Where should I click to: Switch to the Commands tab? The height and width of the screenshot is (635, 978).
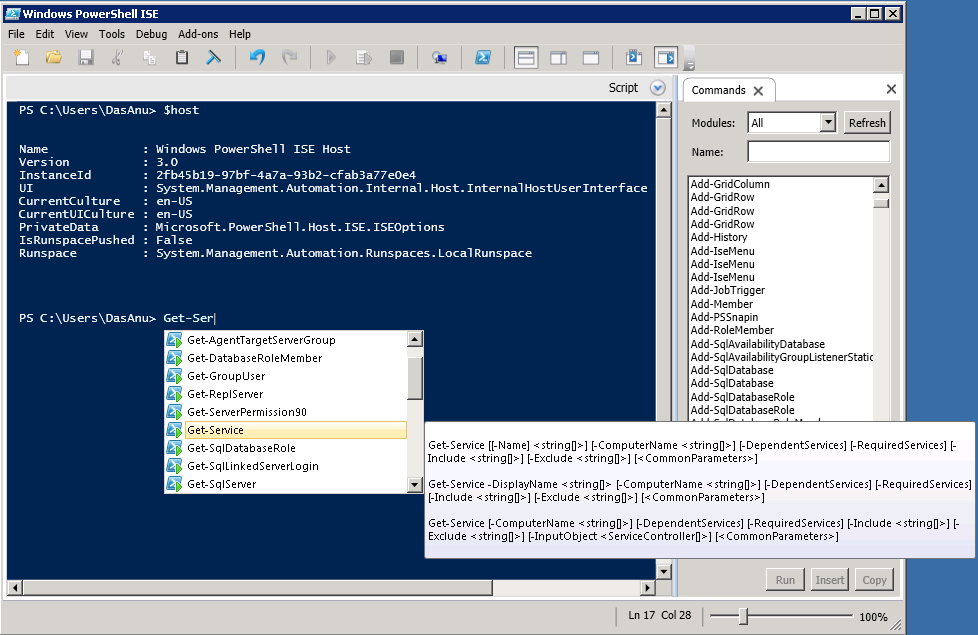[718, 90]
